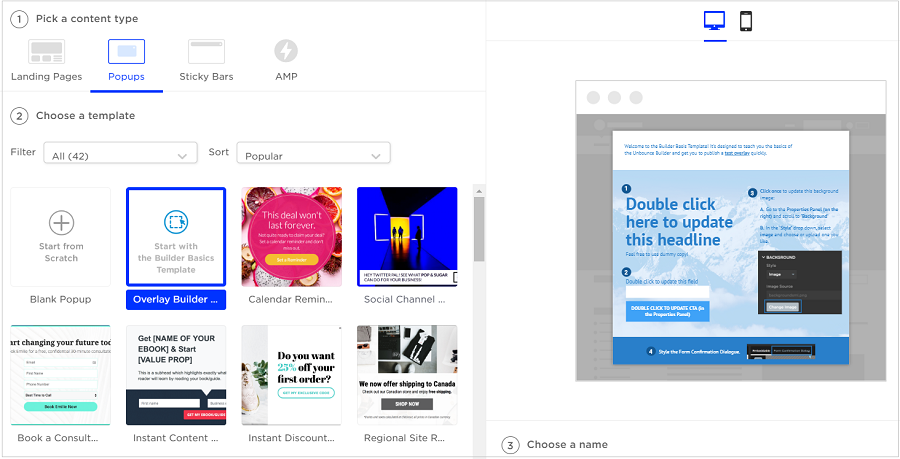This screenshot has width=900, height=459.
Task: Choose the AMP lightning bolt icon
Action: (286, 51)
